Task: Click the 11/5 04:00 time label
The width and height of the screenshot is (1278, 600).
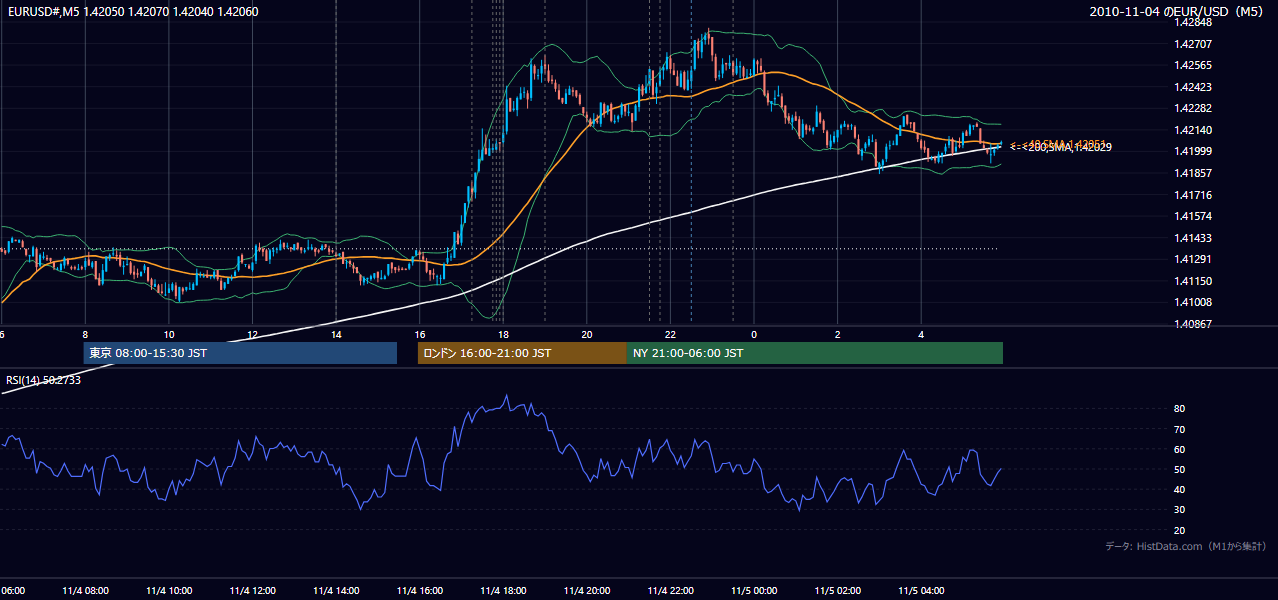Action: [x=922, y=591]
